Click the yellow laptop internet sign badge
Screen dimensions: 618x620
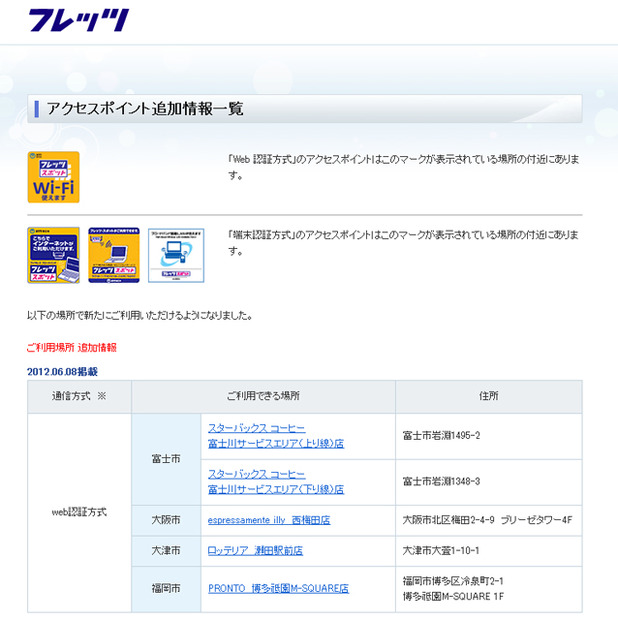pos(53,255)
